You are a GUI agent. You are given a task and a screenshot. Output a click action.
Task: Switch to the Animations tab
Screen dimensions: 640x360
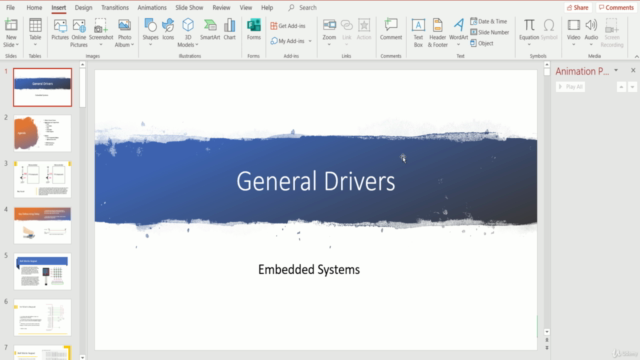(152, 7)
